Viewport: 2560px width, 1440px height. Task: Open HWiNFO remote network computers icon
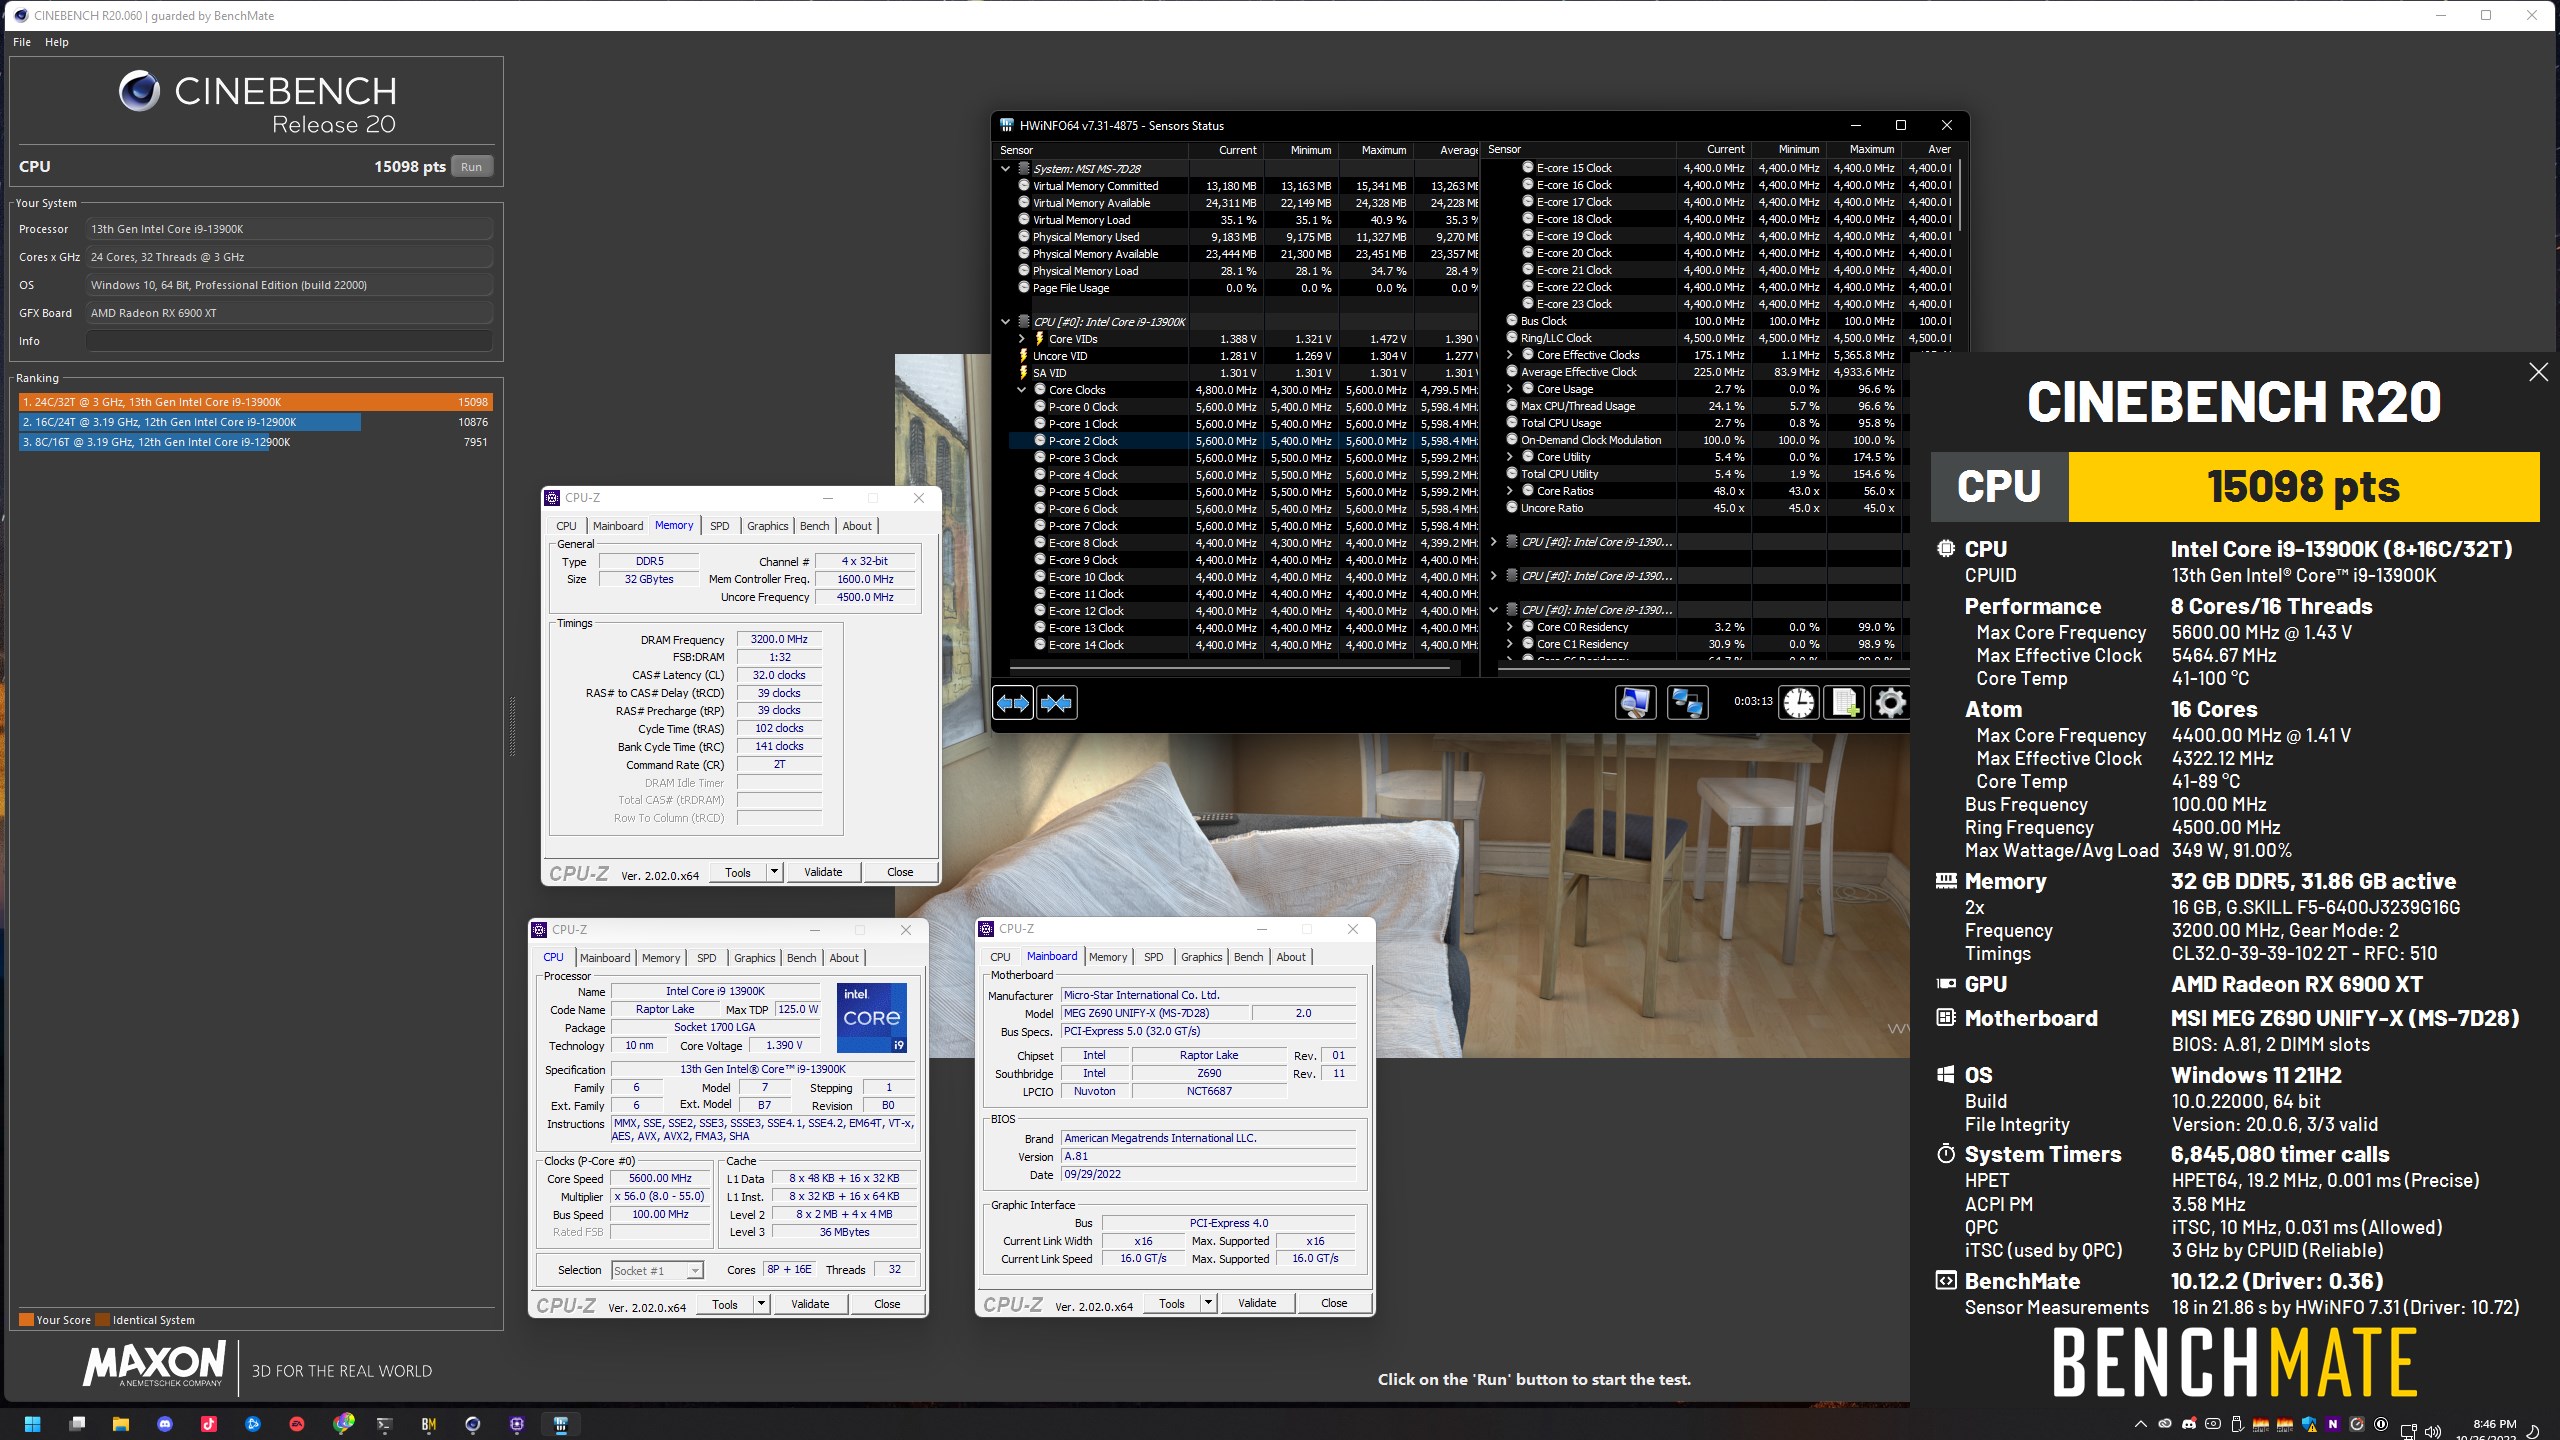(x=1688, y=703)
